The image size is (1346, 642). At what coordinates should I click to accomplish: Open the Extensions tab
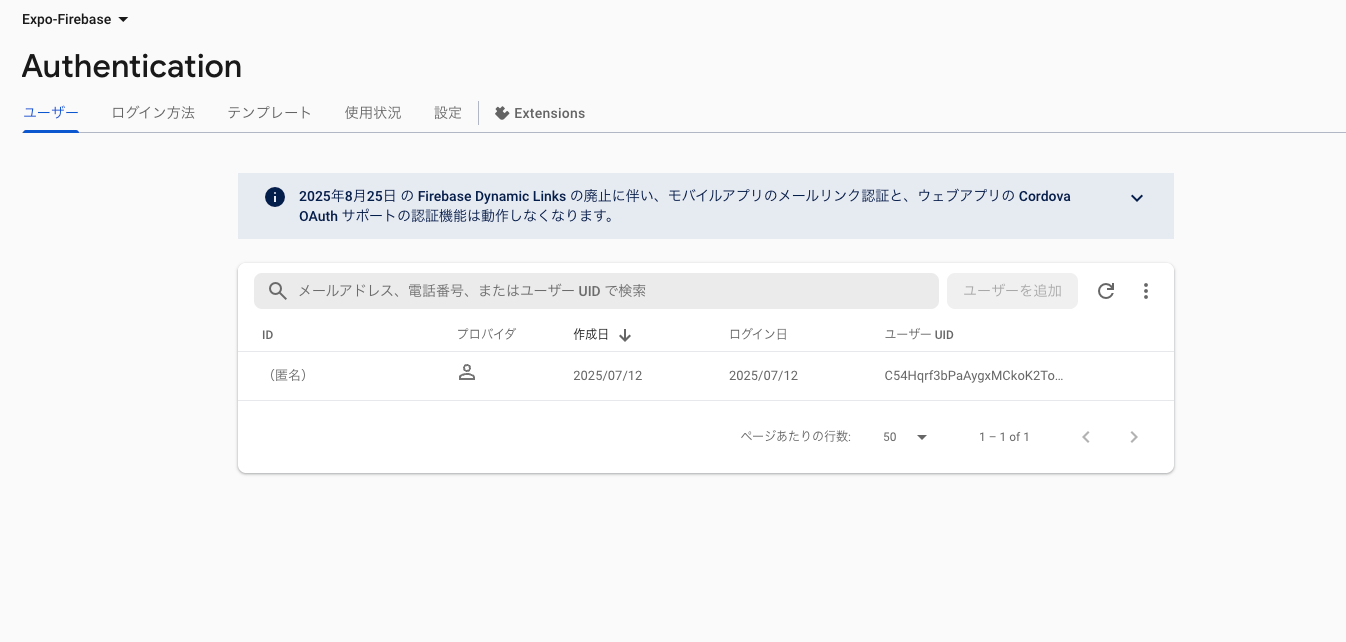click(x=540, y=113)
